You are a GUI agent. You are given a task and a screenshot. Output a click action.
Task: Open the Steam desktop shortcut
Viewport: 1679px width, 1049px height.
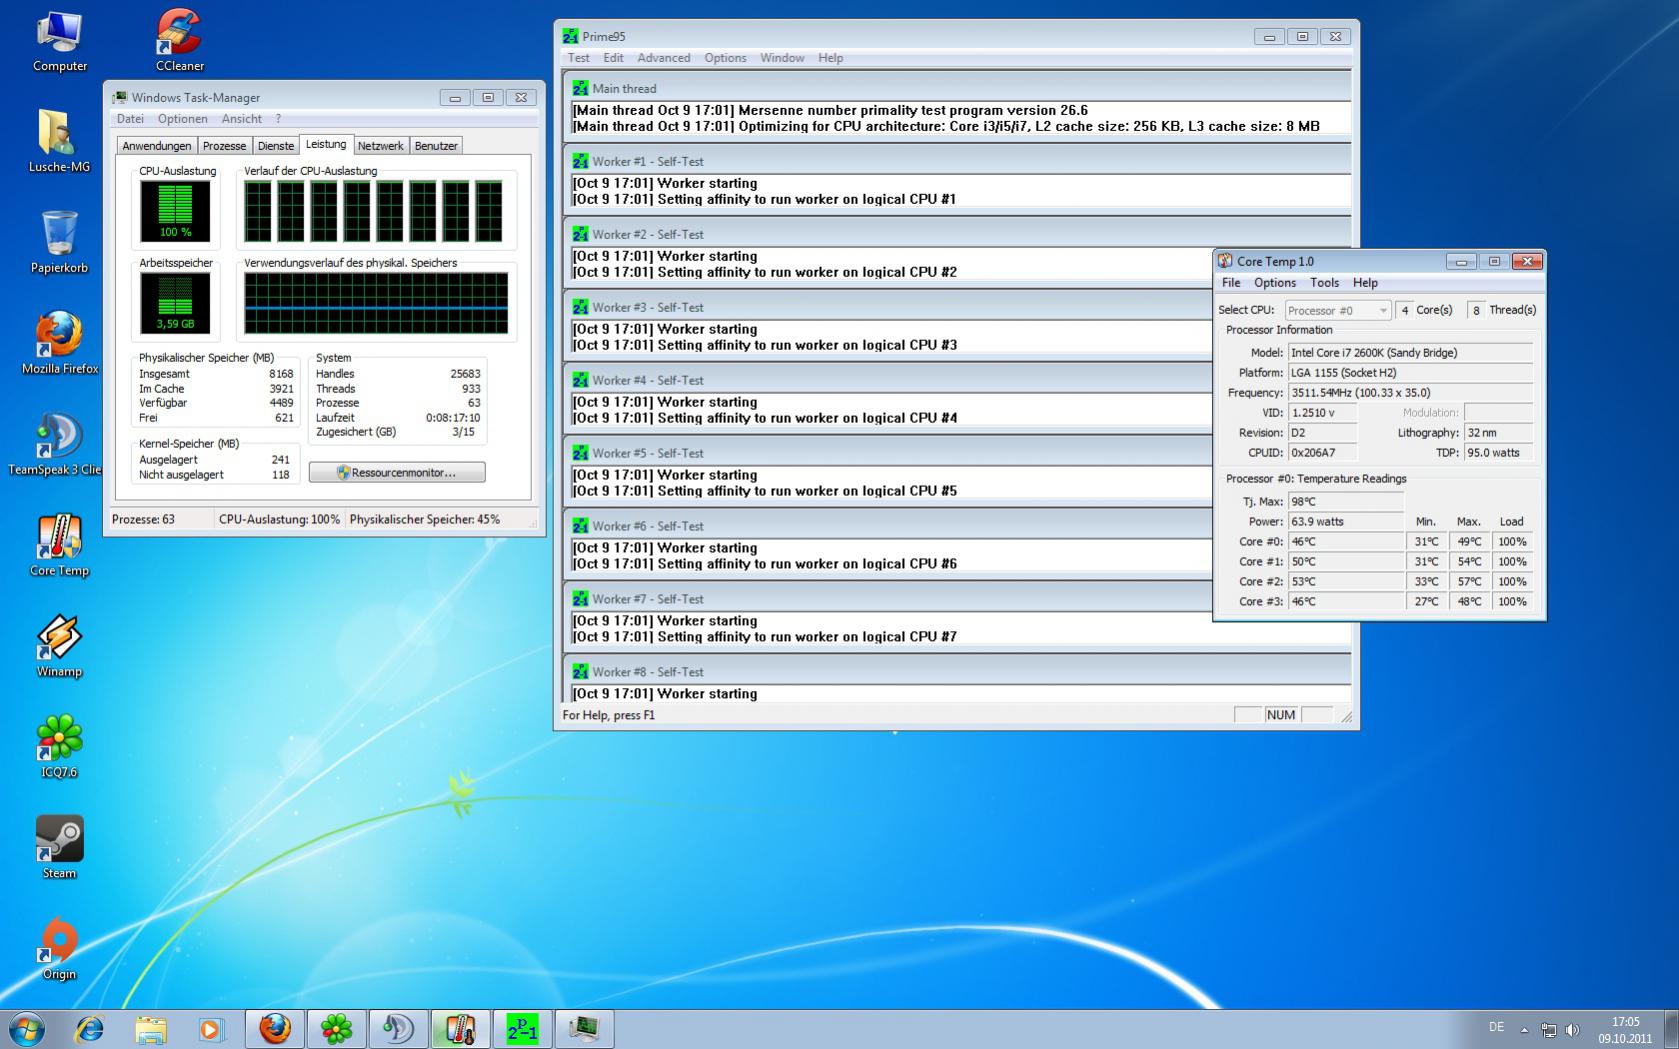tap(59, 847)
